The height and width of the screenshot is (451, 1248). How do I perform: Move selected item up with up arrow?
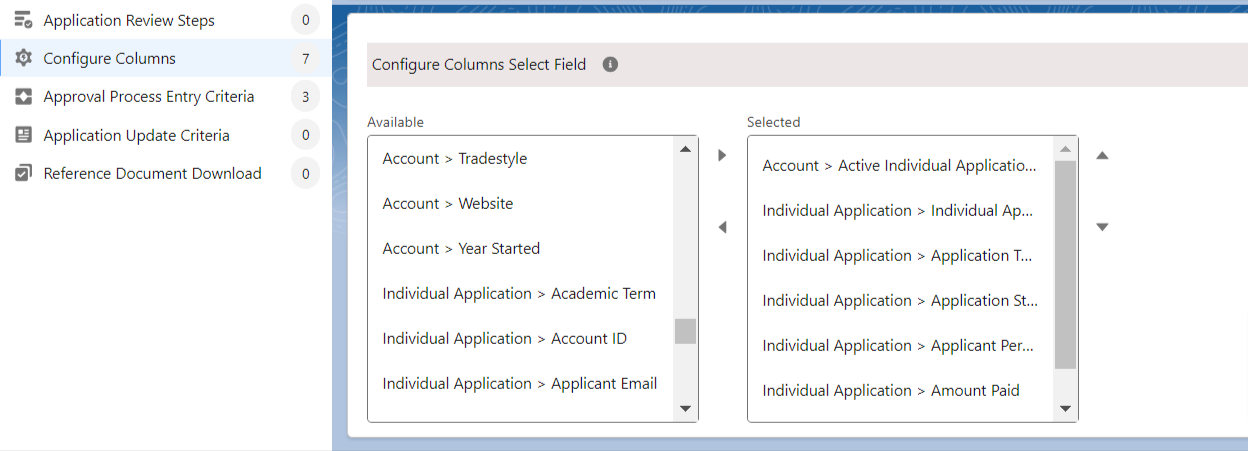[1102, 156]
